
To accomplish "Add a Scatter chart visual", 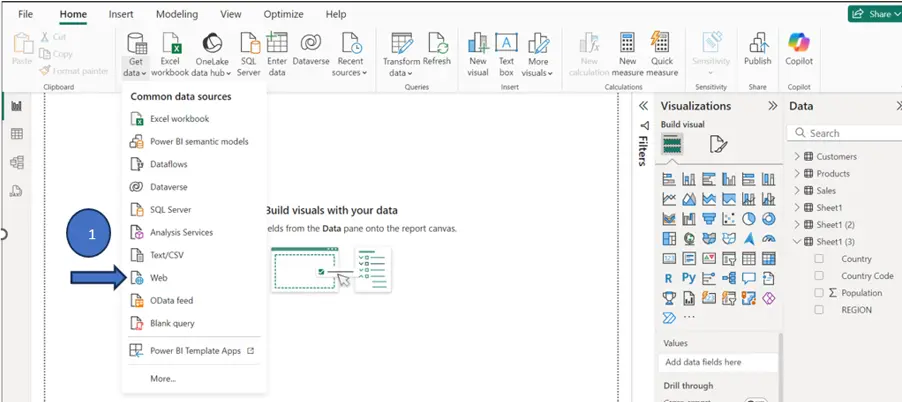I will (x=729, y=219).
